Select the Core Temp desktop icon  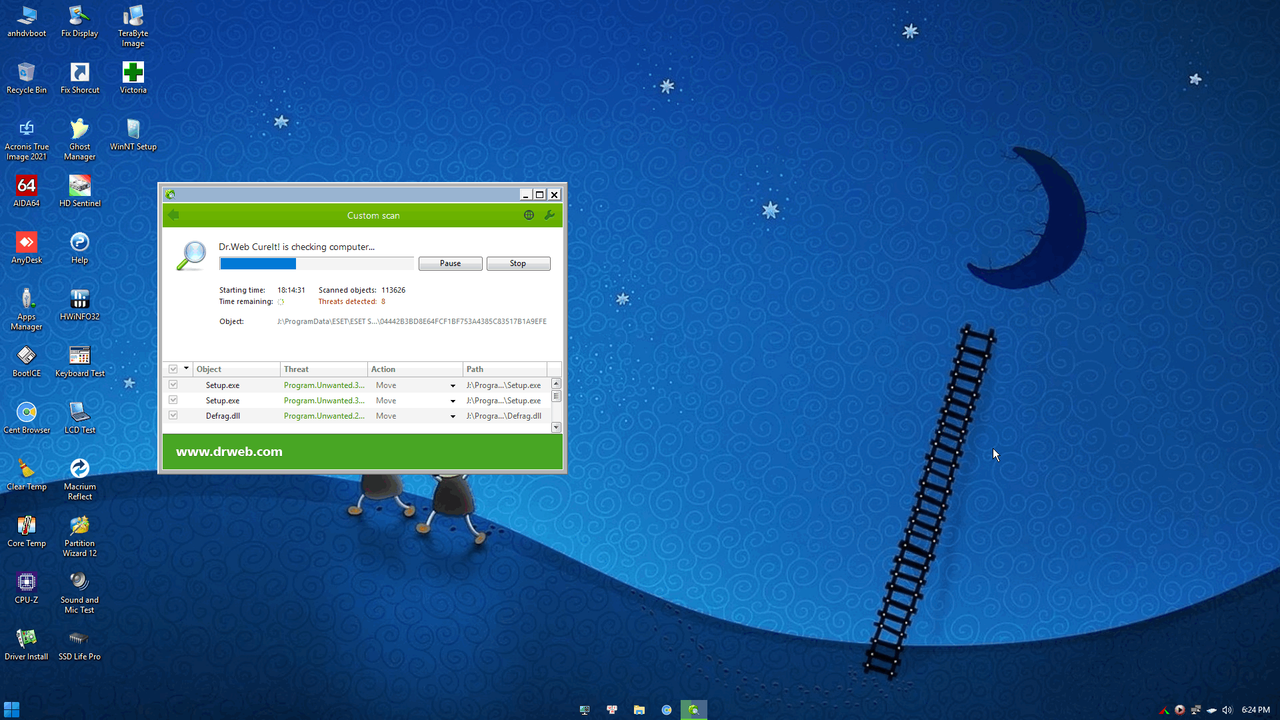(x=26, y=531)
